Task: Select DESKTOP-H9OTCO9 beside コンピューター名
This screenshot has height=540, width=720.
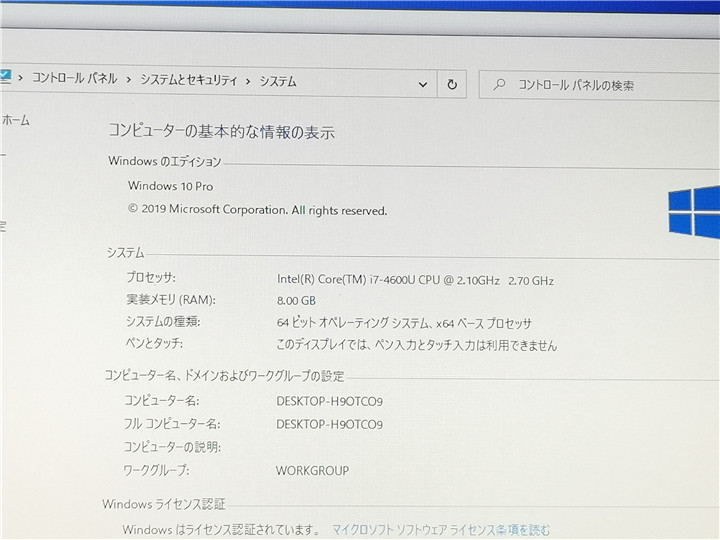Action: 329,401
